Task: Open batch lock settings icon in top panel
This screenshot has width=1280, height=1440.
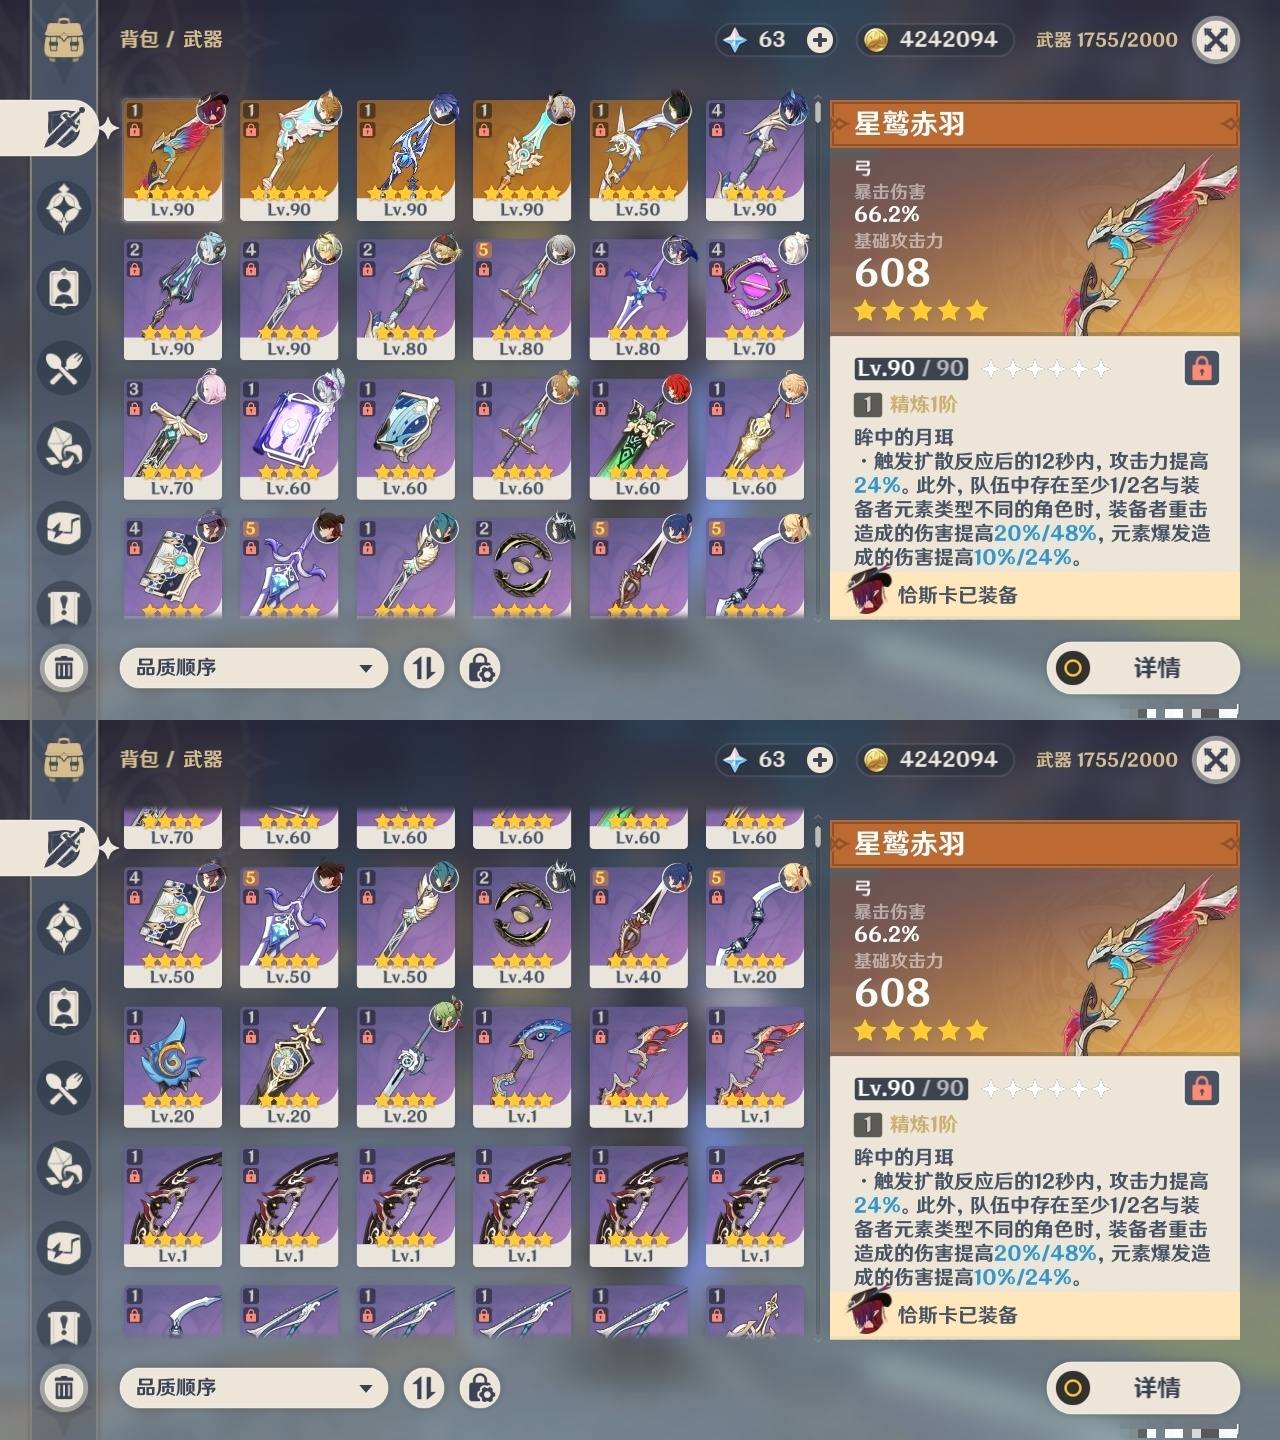Action: (480, 668)
